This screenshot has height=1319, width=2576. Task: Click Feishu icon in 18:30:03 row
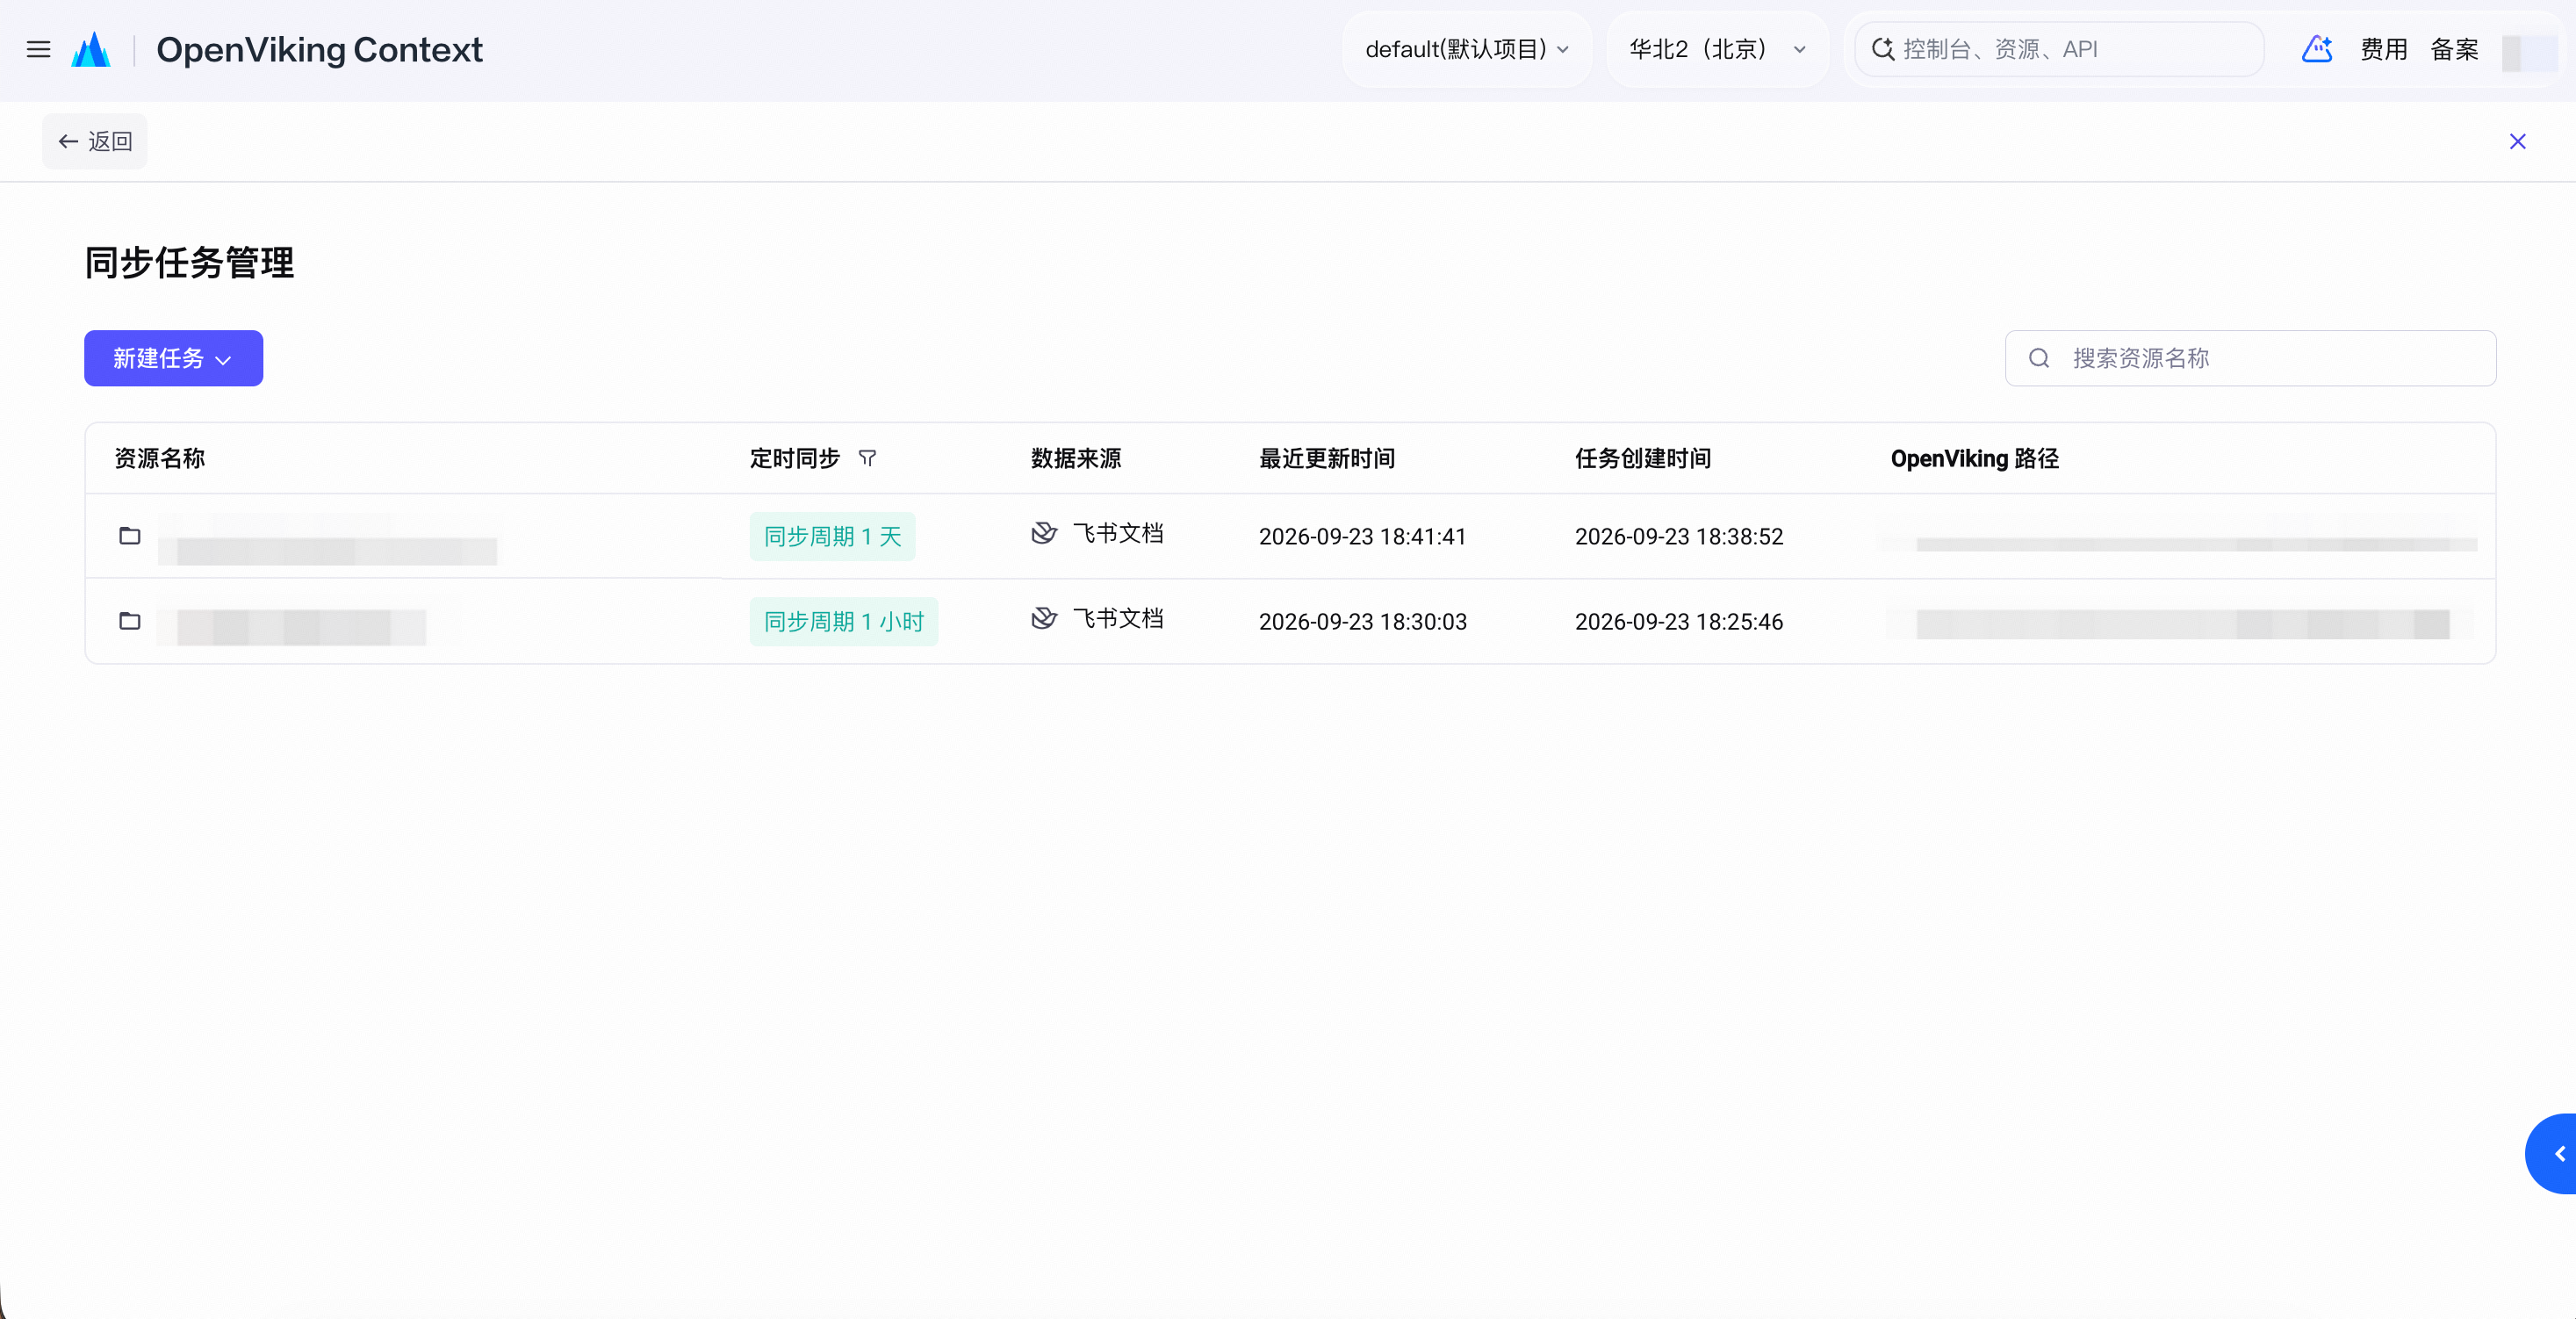pyautogui.click(x=1044, y=618)
